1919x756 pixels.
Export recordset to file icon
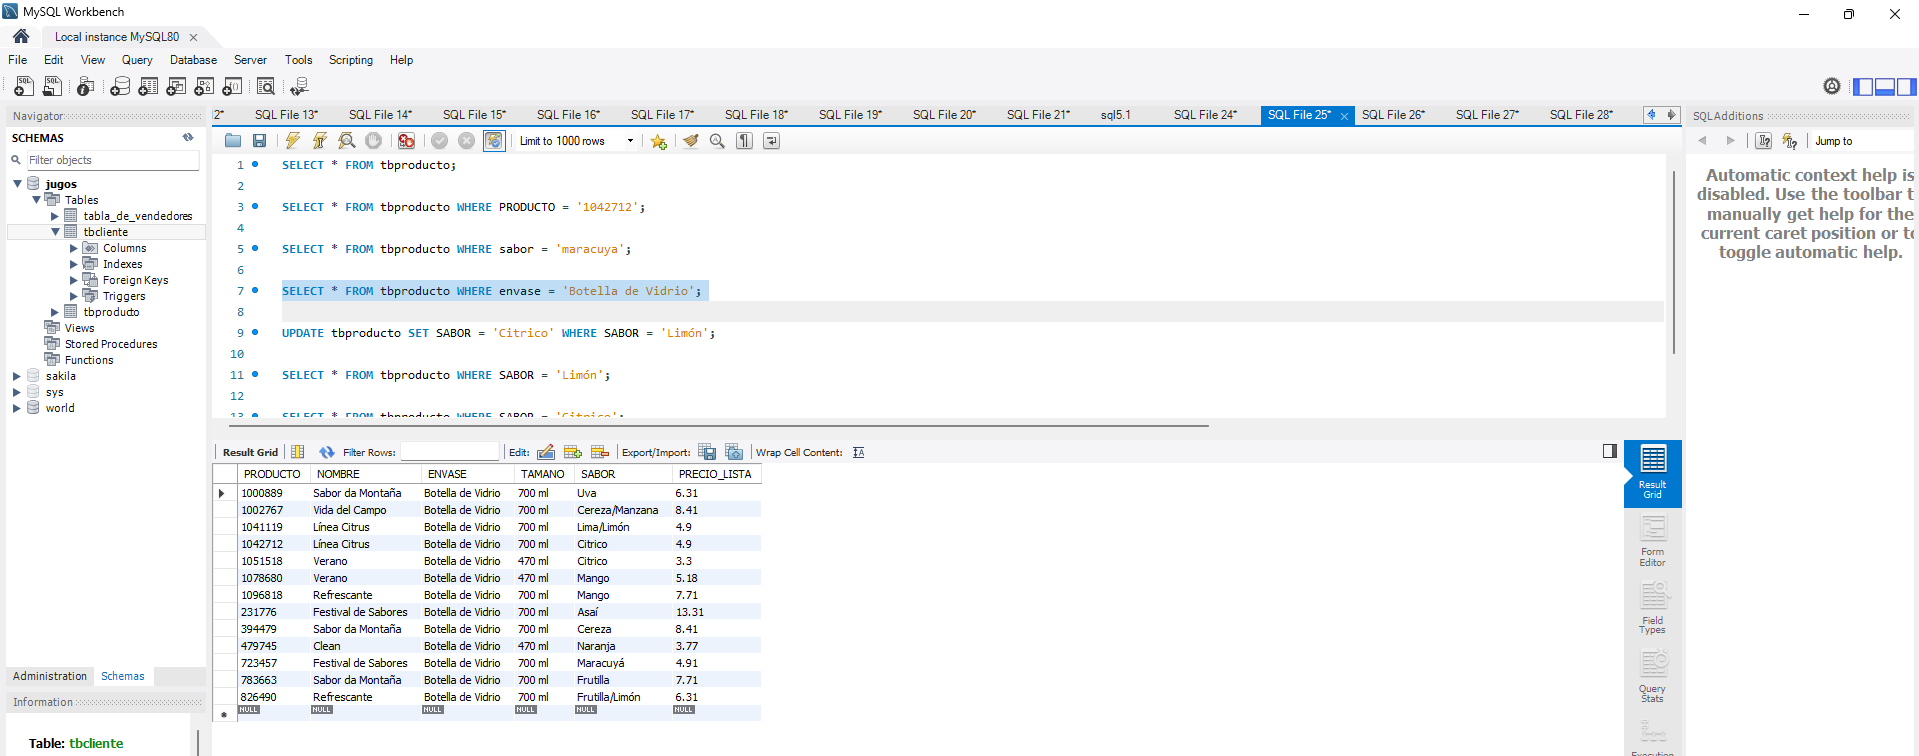click(707, 452)
